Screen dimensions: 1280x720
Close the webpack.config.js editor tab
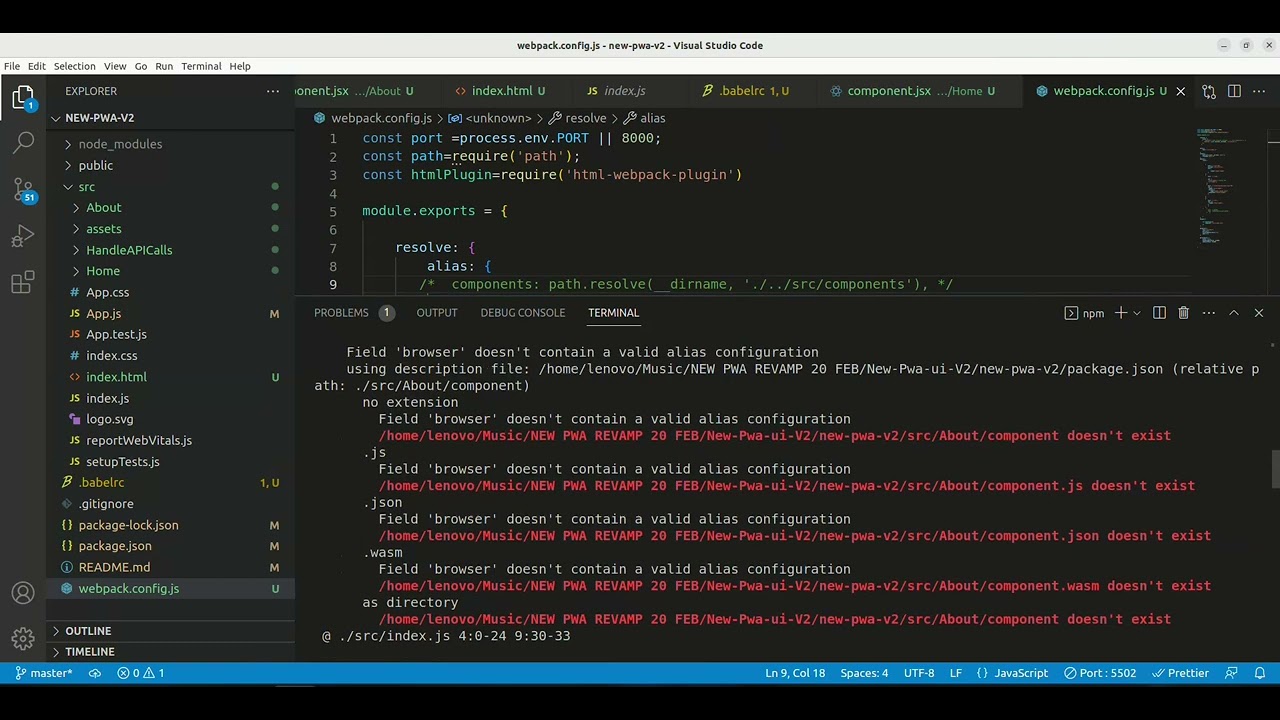click(1180, 91)
